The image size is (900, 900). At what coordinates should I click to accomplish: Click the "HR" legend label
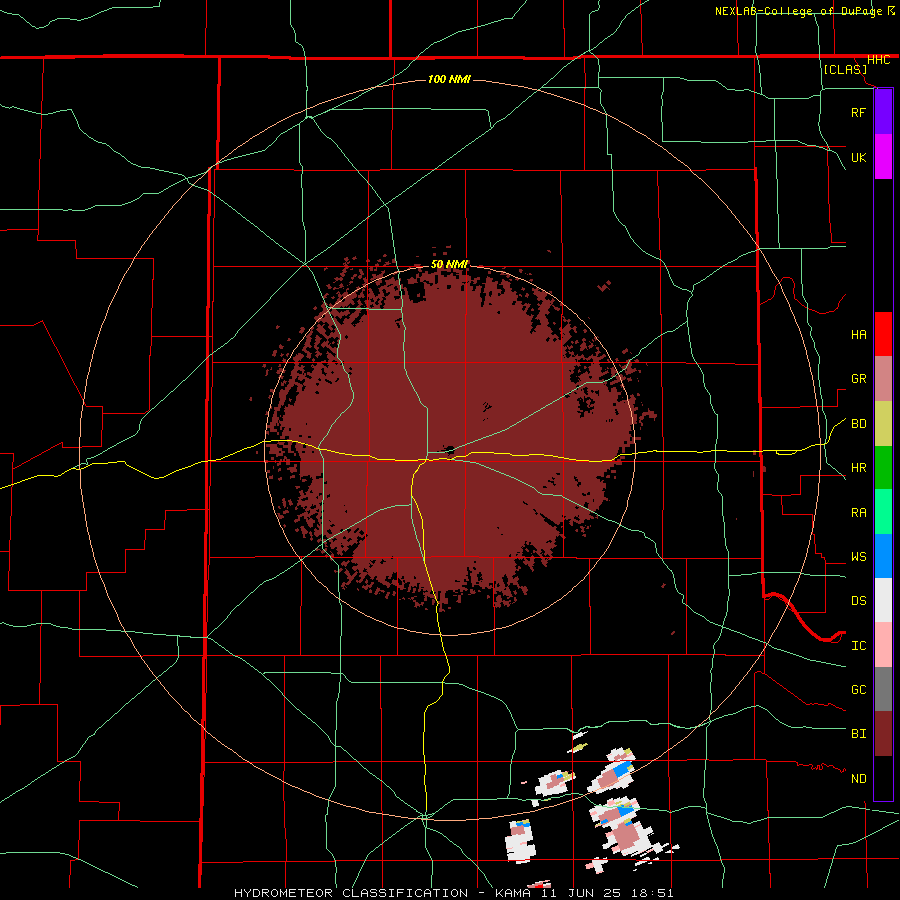(858, 468)
